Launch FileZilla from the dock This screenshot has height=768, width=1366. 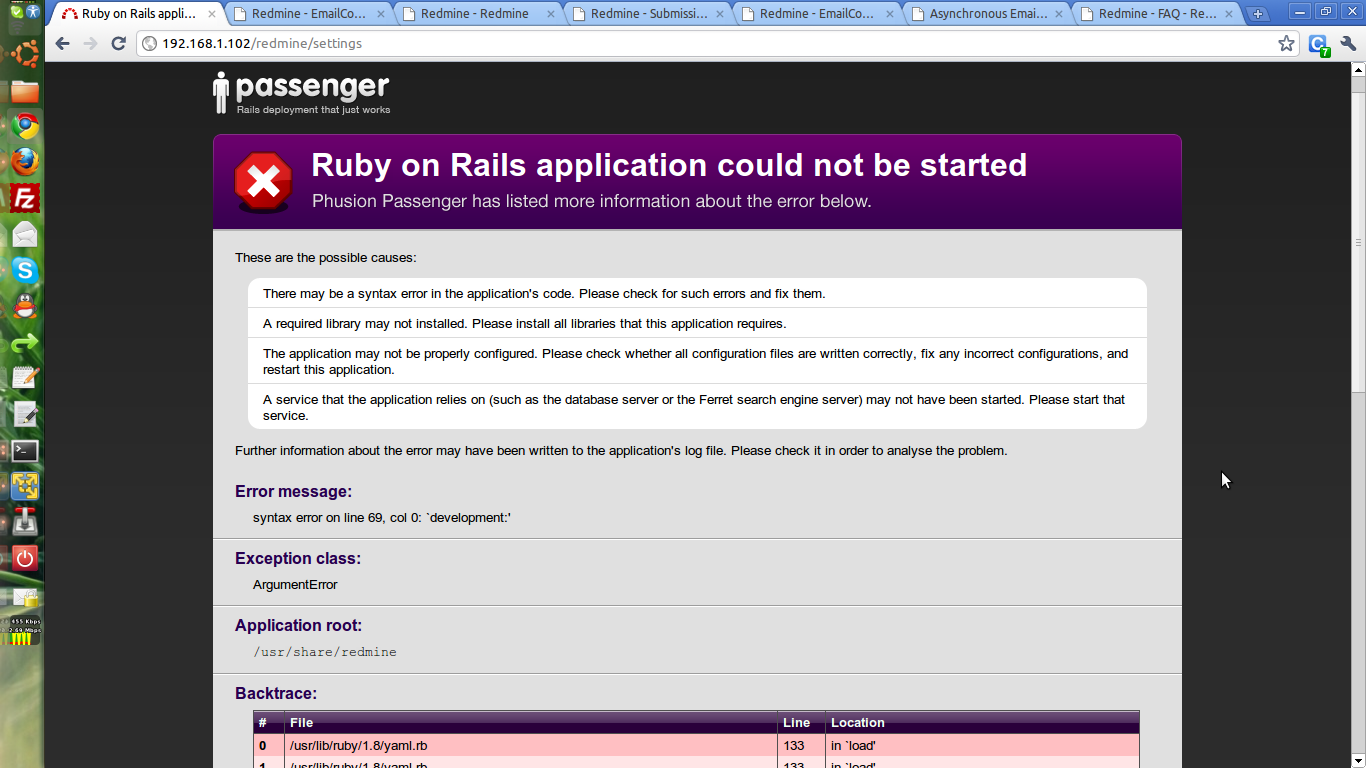click(x=25, y=198)
